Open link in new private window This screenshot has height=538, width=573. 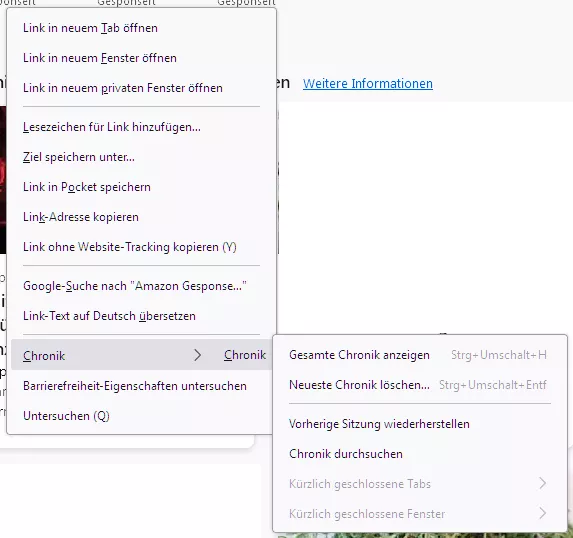pos(141,88)
